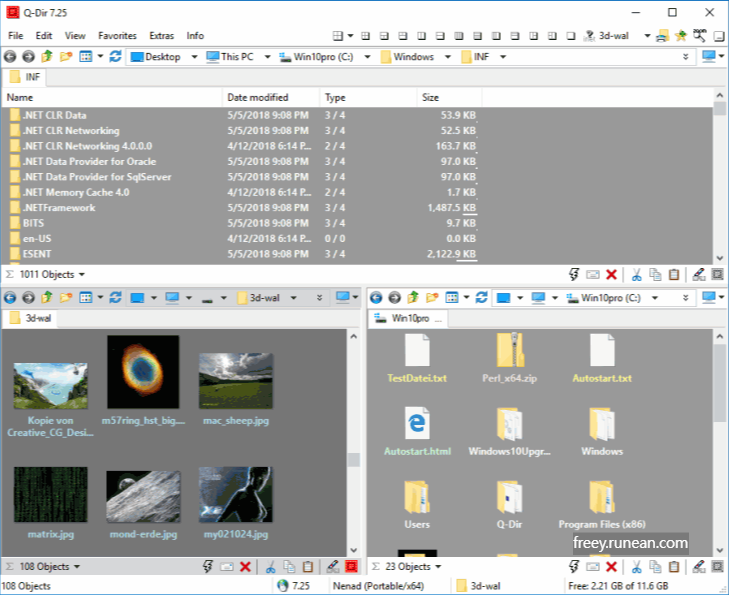Select the .NETFramework folder row
729x595 pixels.
point(357,208)
